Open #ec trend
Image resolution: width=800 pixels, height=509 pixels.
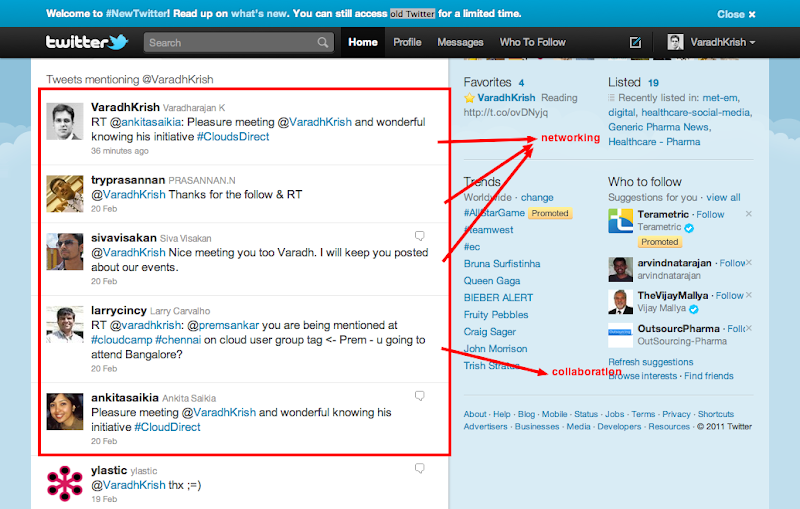click(472, 247)
